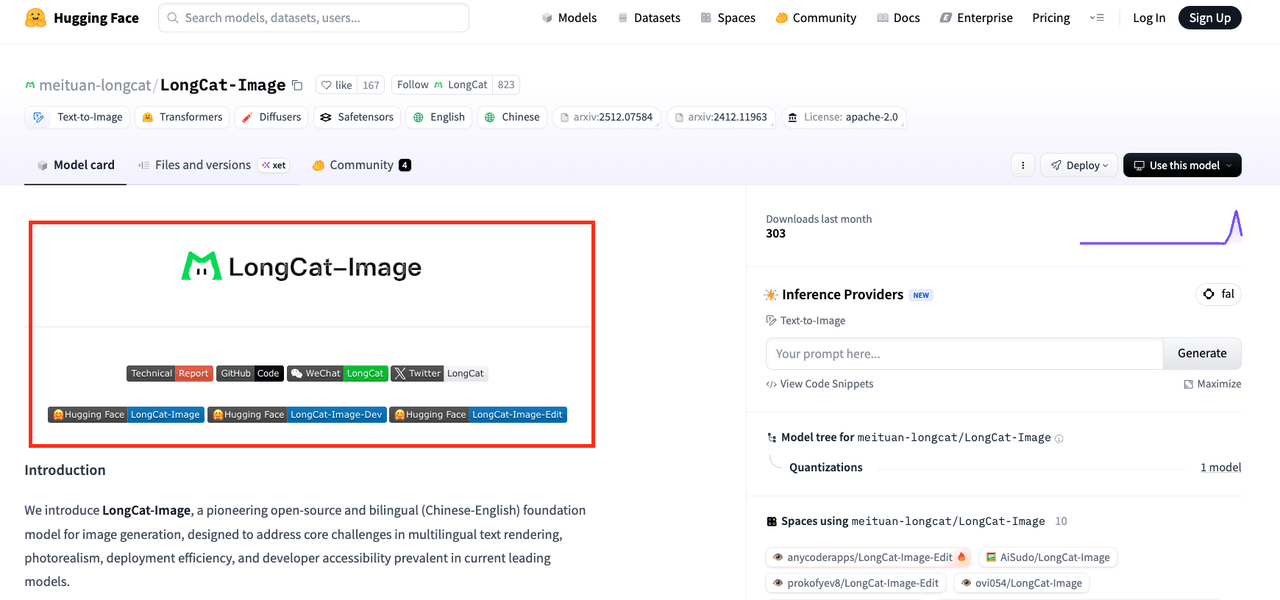The height and width of the screenshot is (600, 1280).
Task: Click the model tree info icon
Action: click(x=1059, y=438)
